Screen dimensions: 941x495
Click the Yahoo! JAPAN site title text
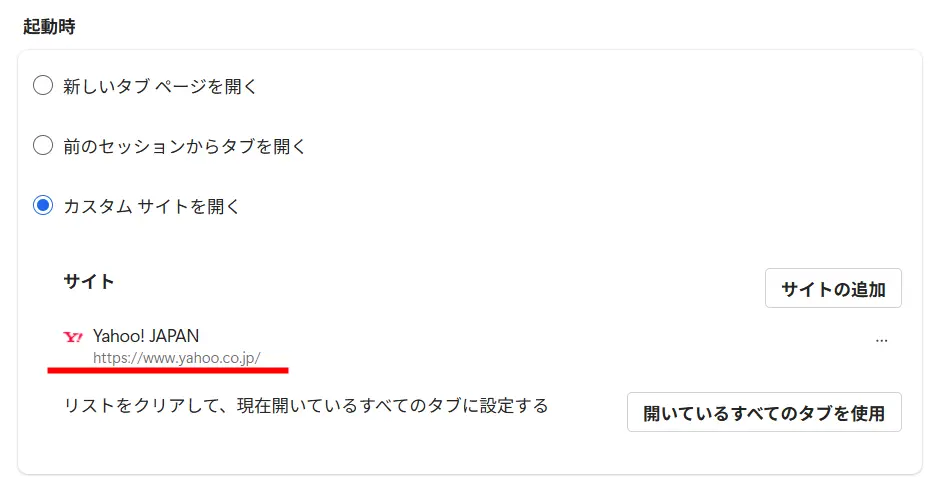146,336
